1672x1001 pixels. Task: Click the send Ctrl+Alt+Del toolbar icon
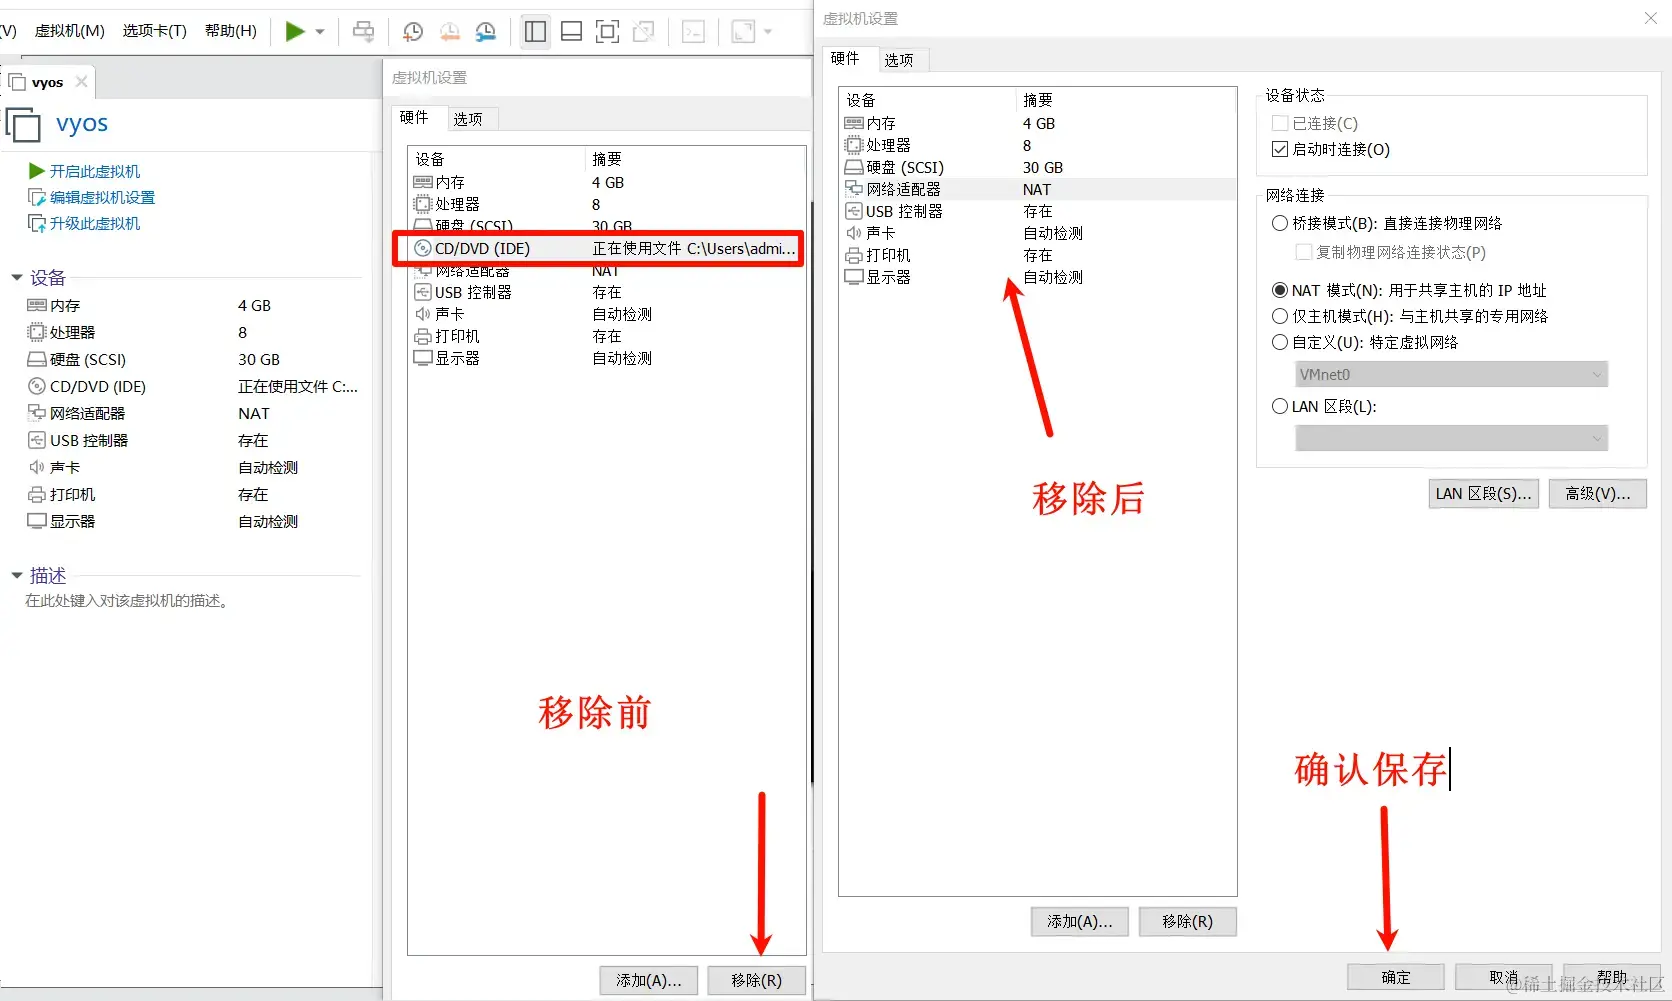pyautogui.click(x=364, y=32)
